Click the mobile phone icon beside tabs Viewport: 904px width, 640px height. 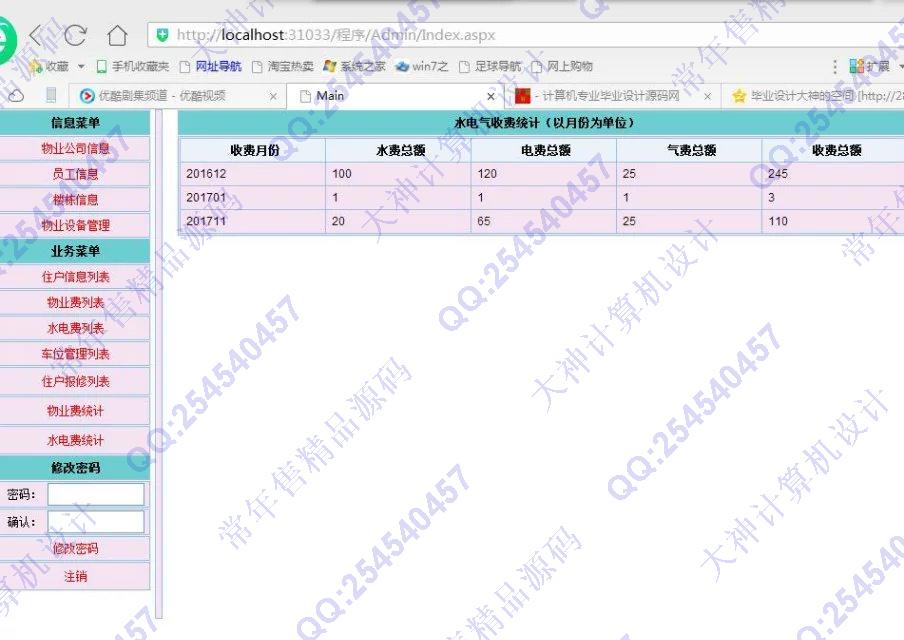(51, 95)
